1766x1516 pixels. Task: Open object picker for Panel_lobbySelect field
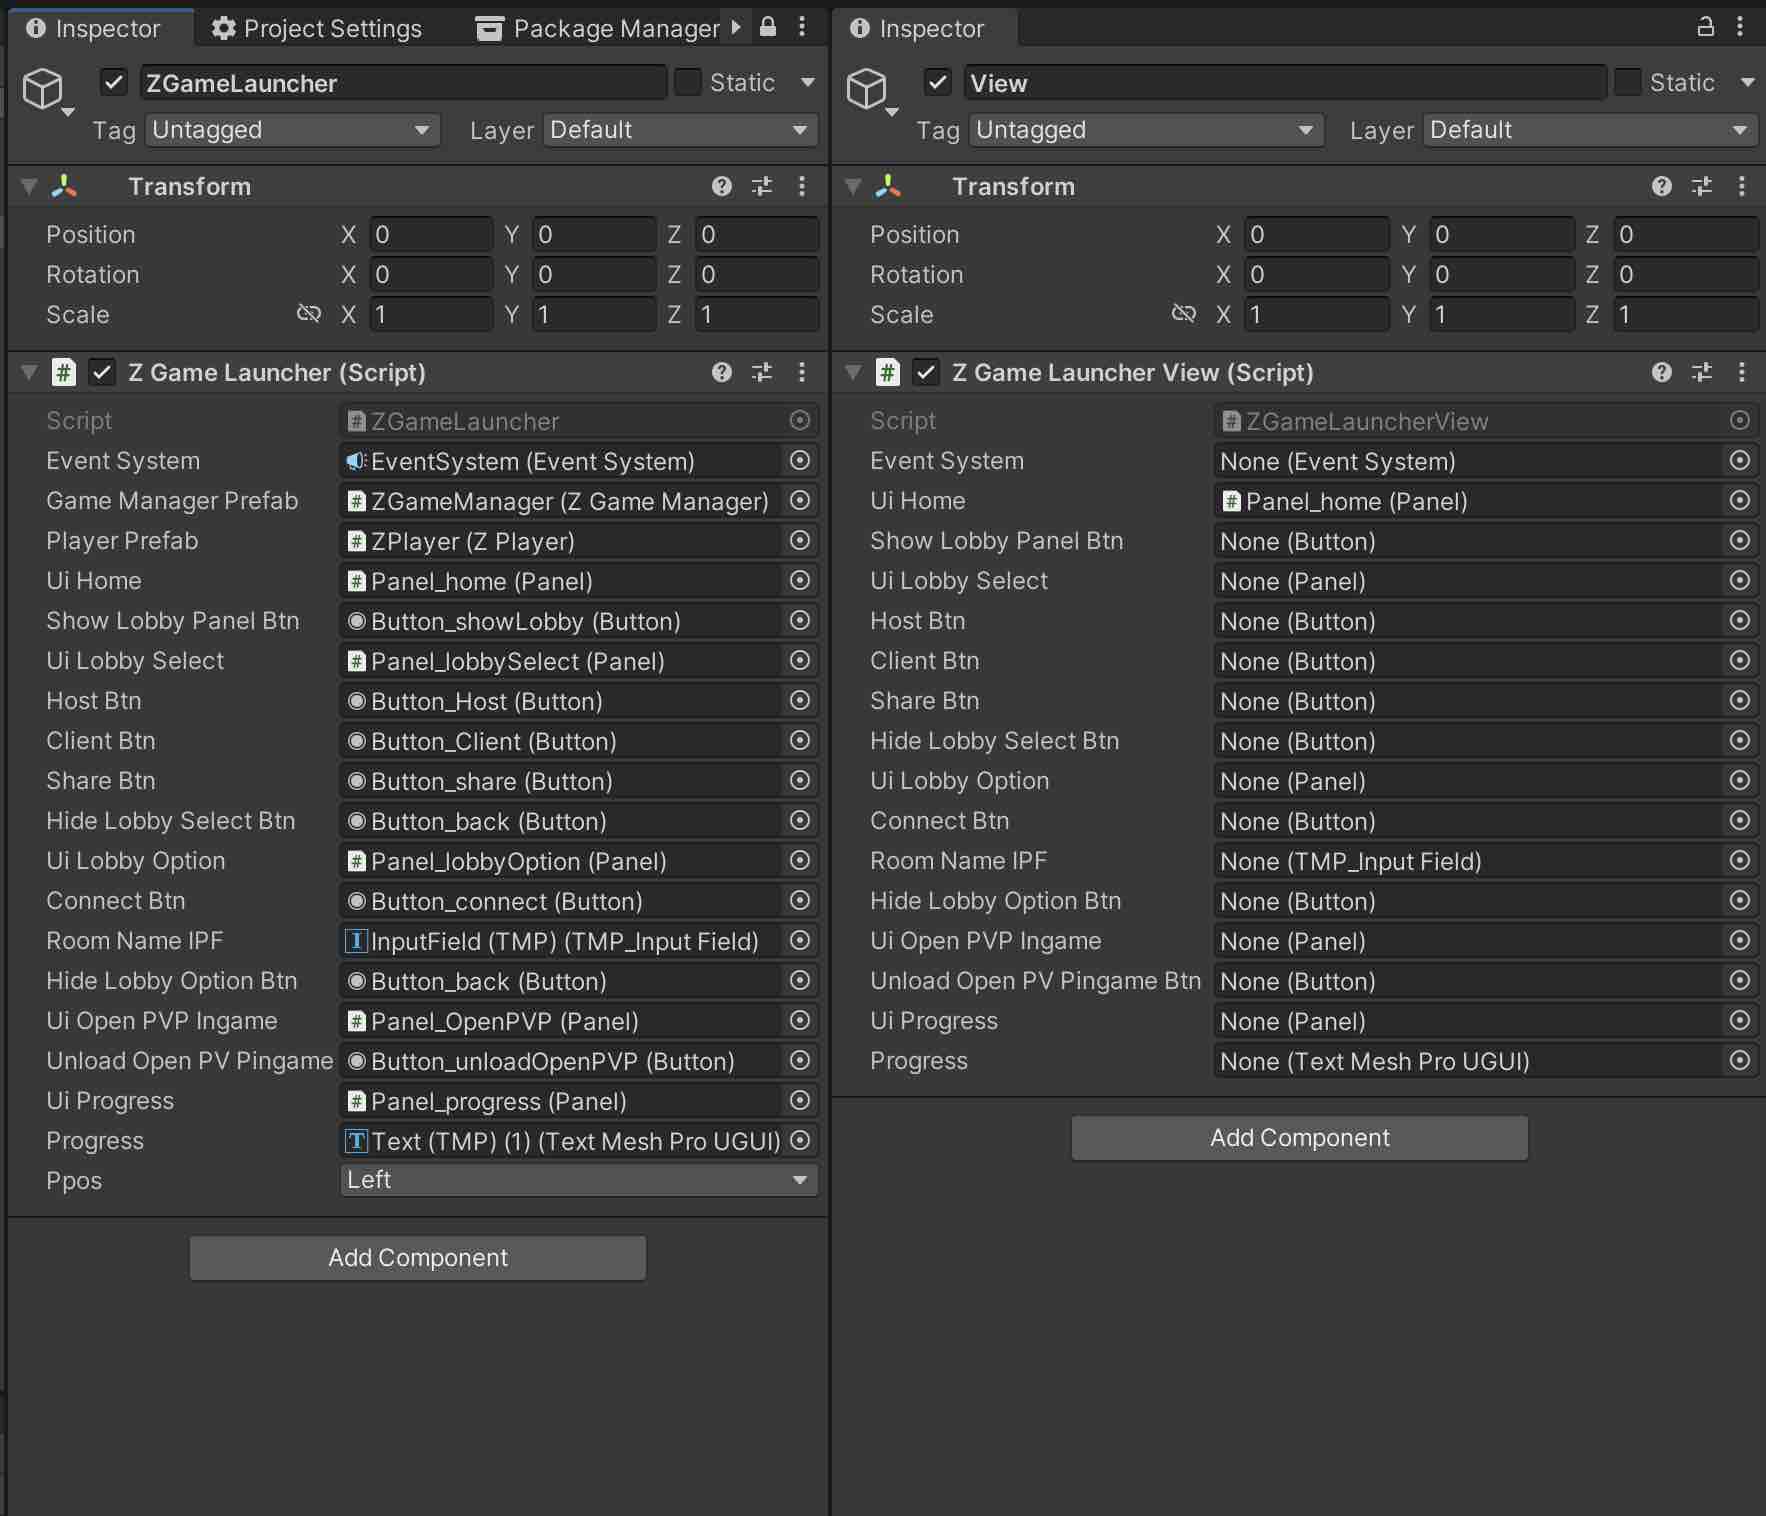[800, 661]
